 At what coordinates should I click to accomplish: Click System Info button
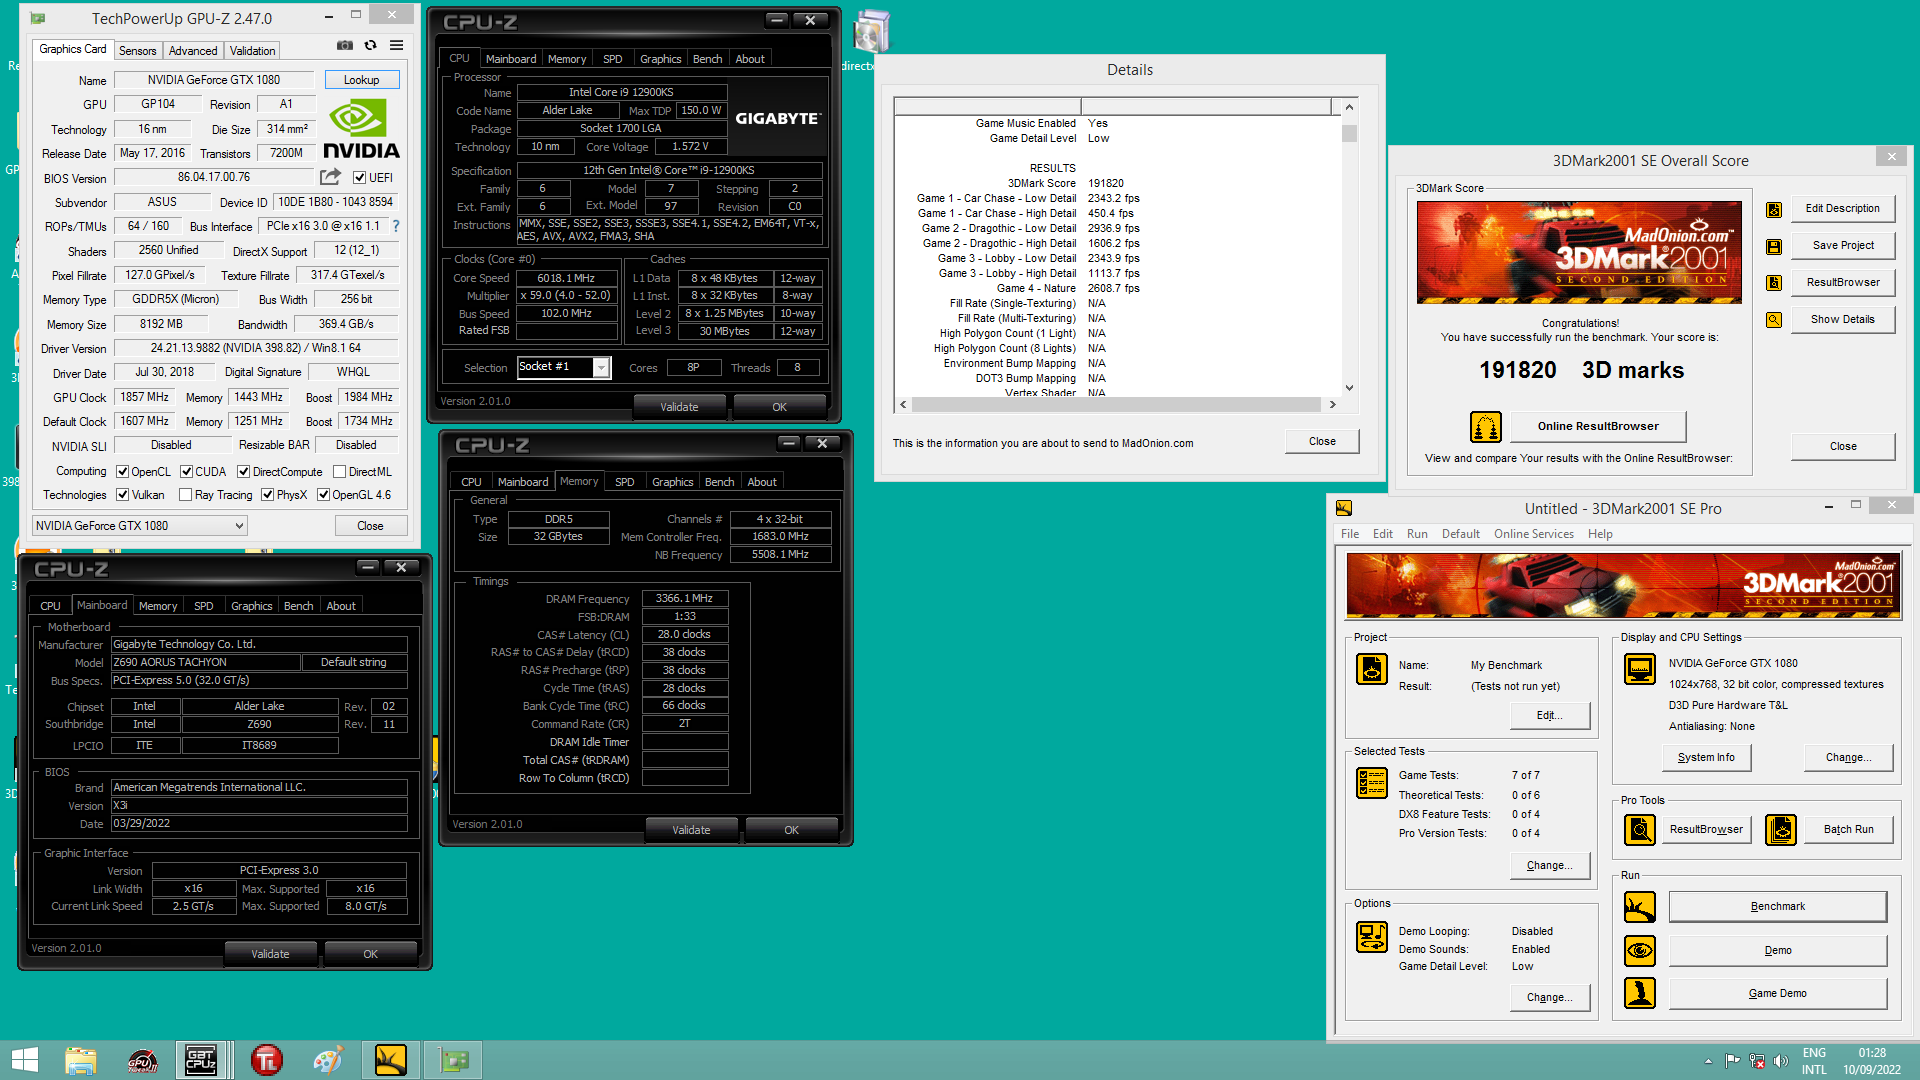click(1706, 757)
